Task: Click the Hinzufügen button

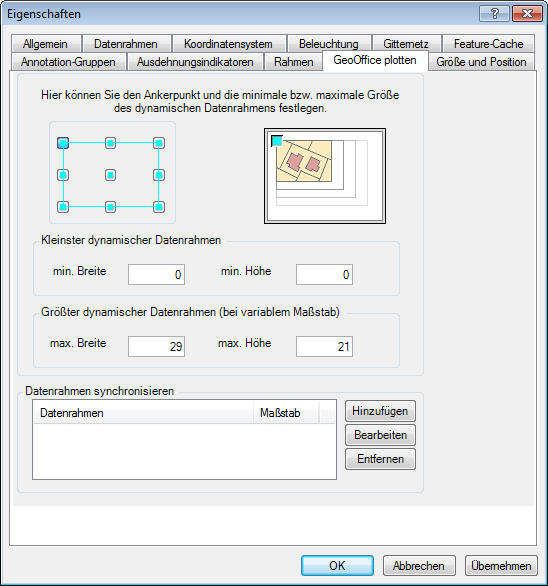Action: coord(380,411)
